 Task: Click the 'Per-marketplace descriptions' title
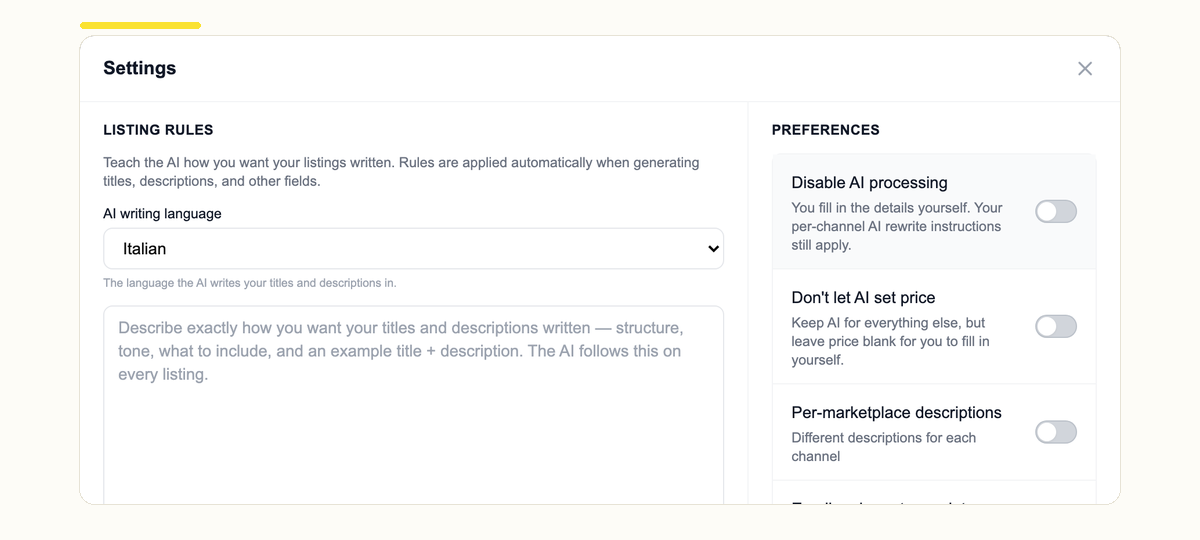tap(896, 413)
